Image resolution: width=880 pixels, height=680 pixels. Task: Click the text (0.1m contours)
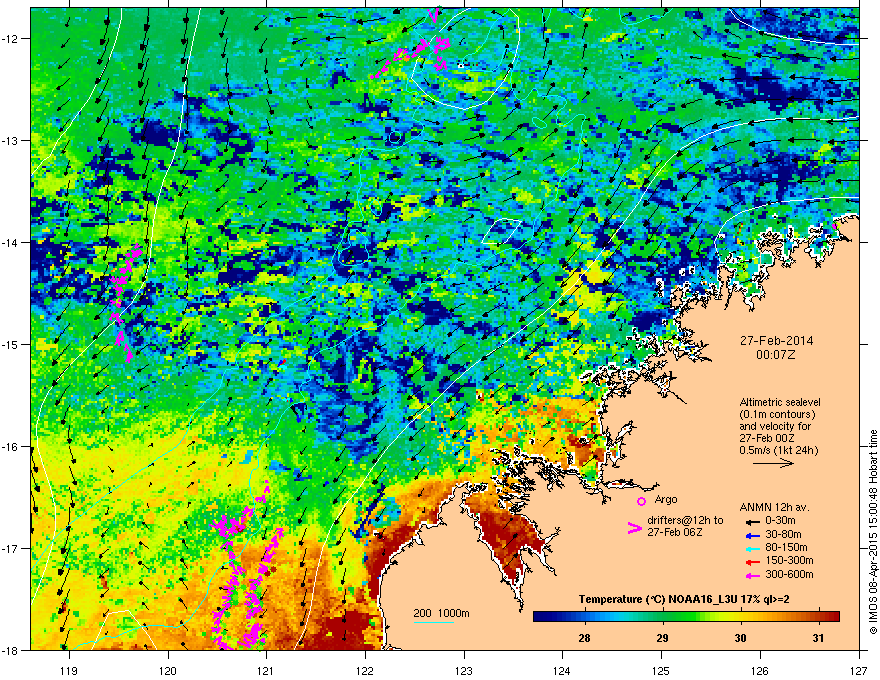click(x=777, y=415)
